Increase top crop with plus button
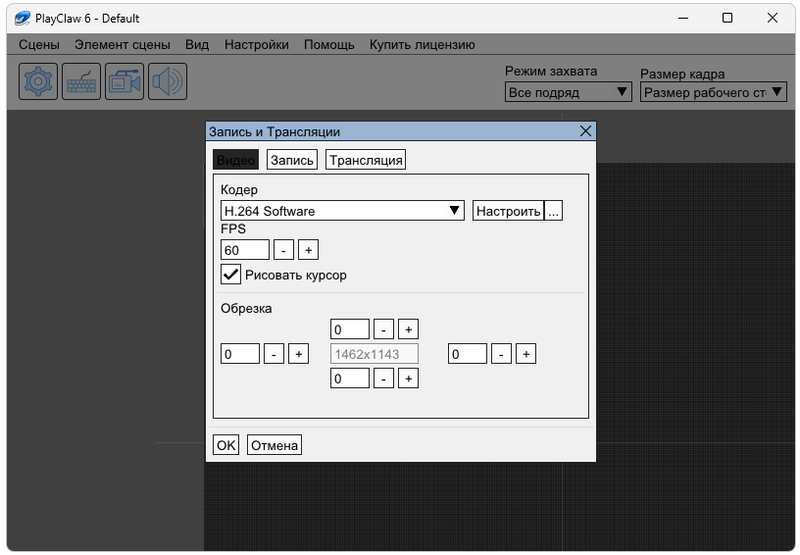The width and height of the screenshot is (800, 555). [408, 330]
